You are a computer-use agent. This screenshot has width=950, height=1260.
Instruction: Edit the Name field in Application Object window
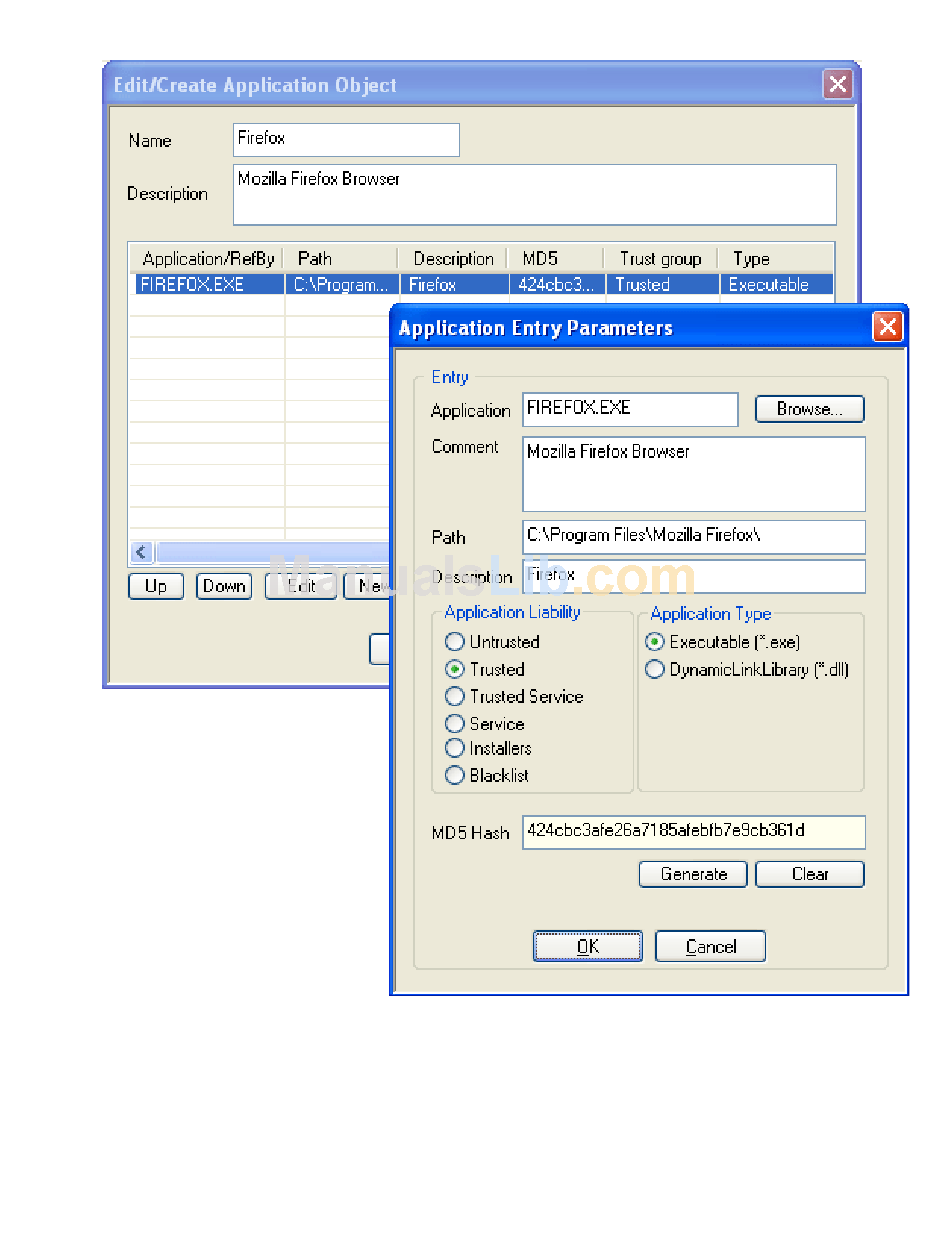[346, 140]
